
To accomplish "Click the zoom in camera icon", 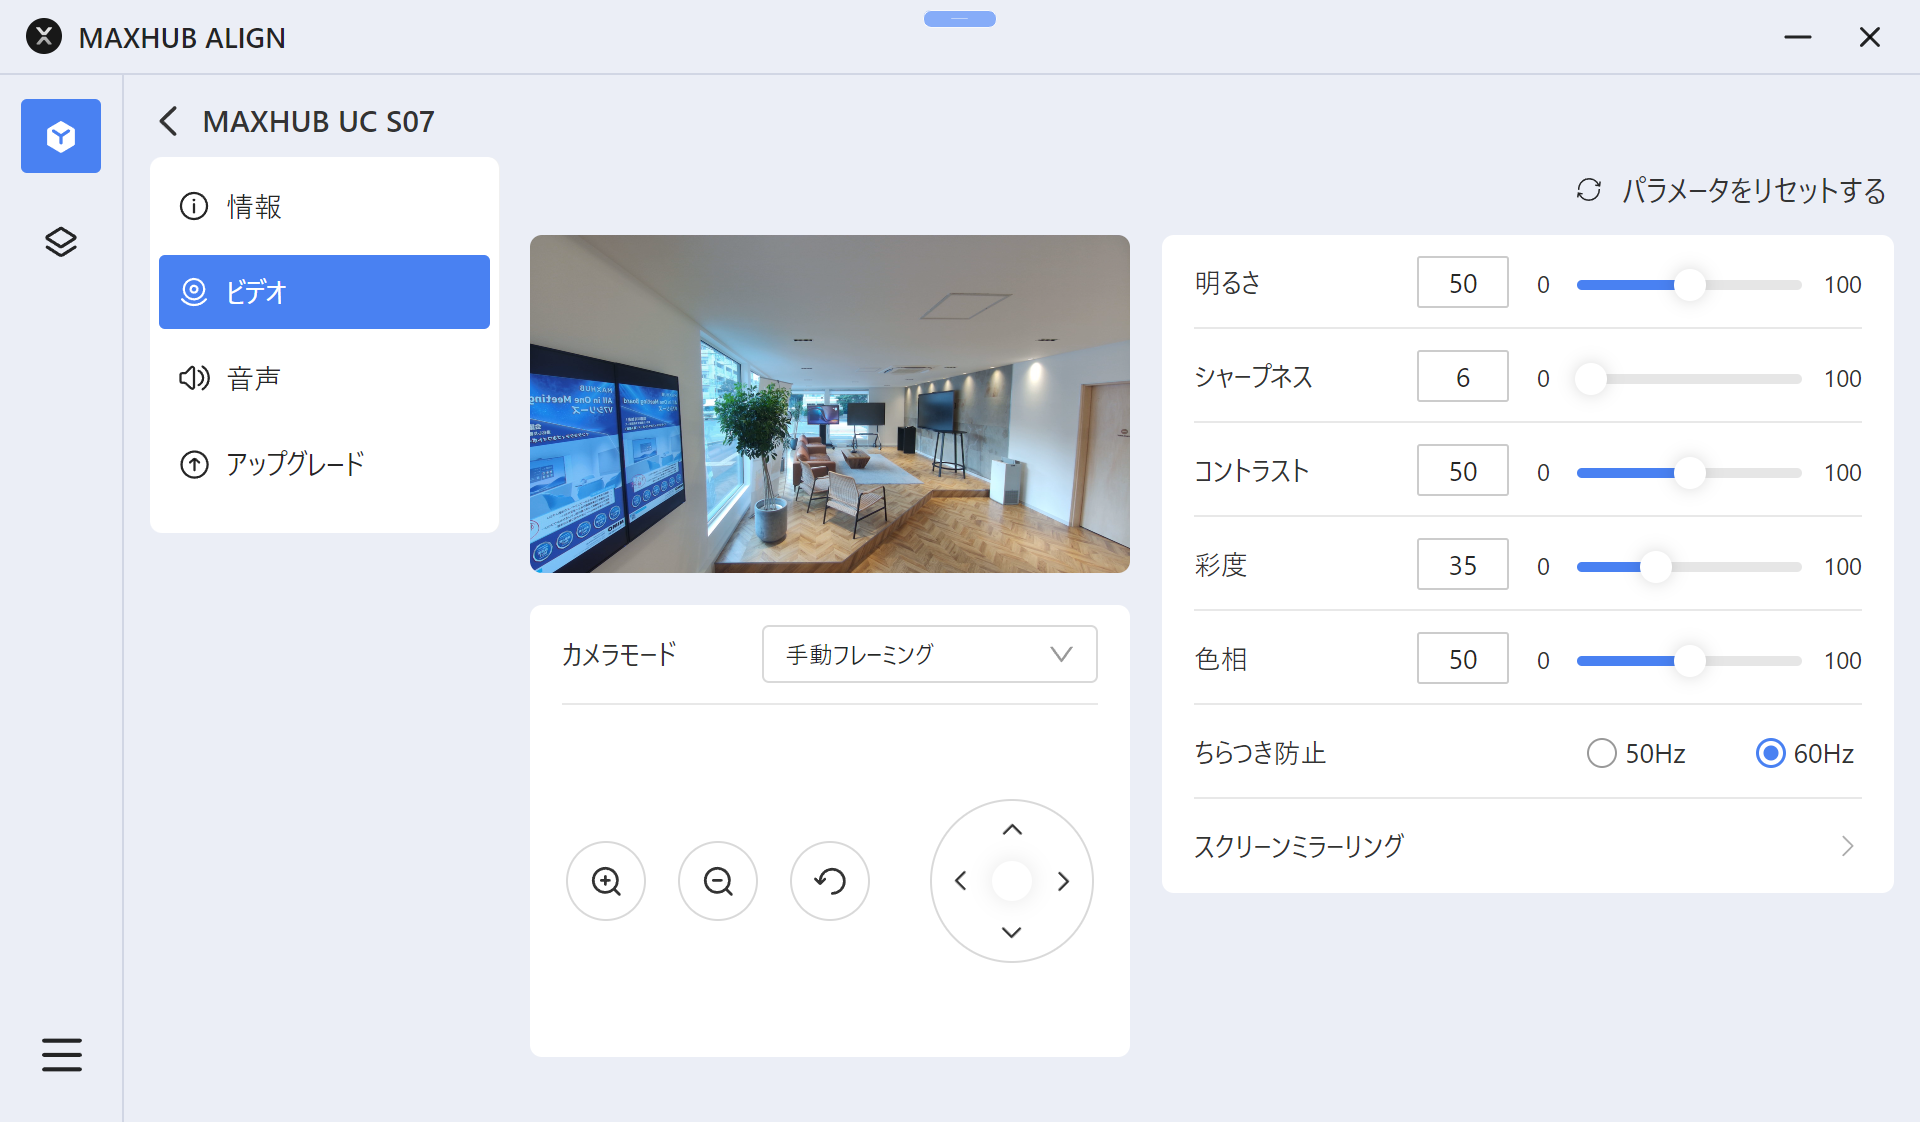I will point(606,881).
